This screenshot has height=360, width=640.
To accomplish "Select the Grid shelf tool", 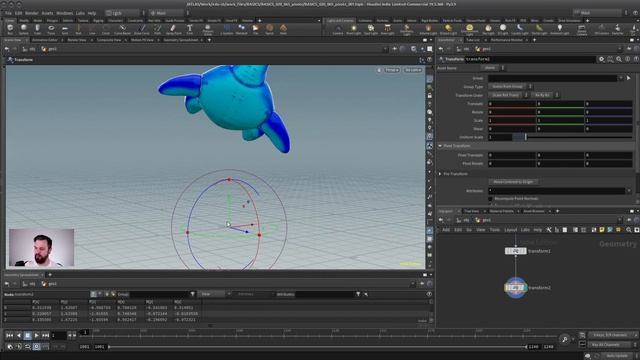I will (x=65, y=29).
